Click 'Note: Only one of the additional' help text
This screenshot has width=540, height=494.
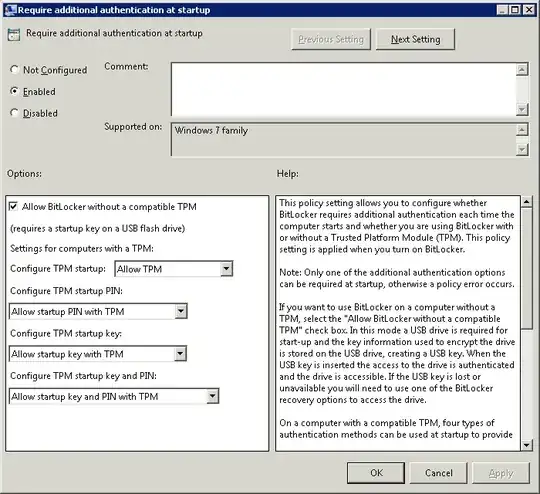pos(391,272)
